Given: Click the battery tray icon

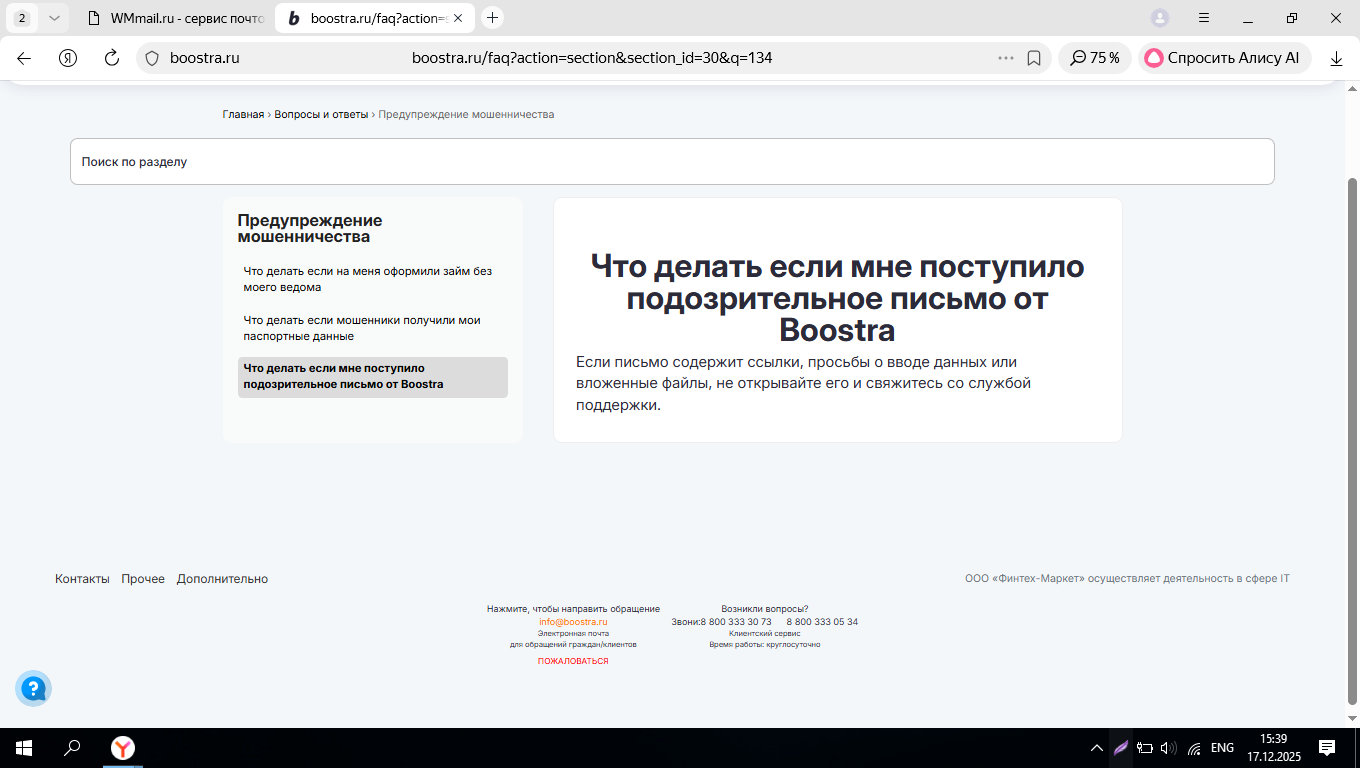Looking at the screenshot, I should (x=1145, y=748).
